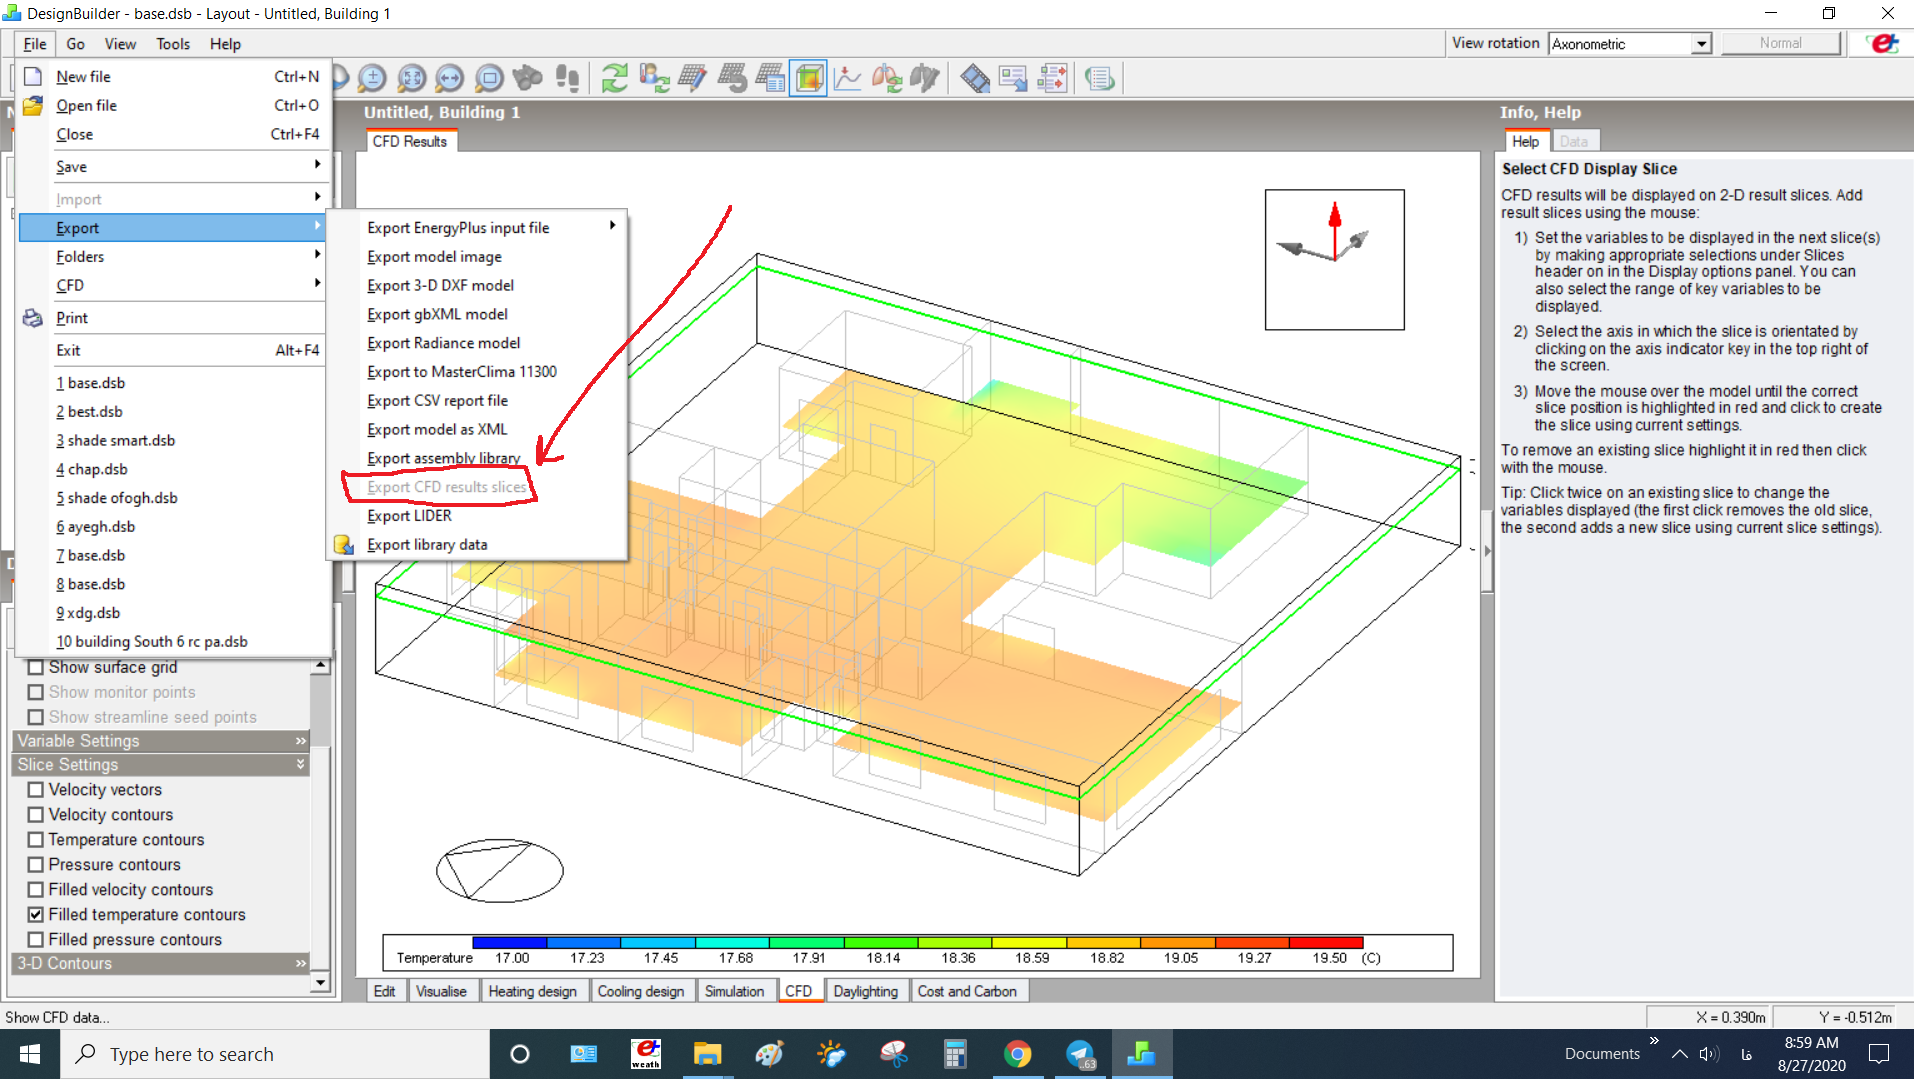The height and width of the screenshot is (1079, 1914).
Task: Click the green update calculations icon
Action: (x=615, y=78)
